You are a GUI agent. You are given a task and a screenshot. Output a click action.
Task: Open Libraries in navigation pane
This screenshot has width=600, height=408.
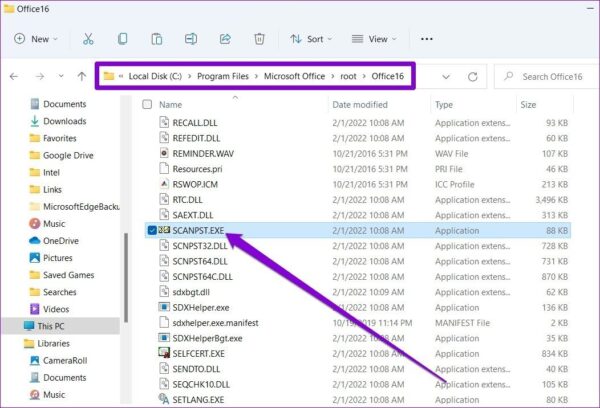(x=53, y=343)
